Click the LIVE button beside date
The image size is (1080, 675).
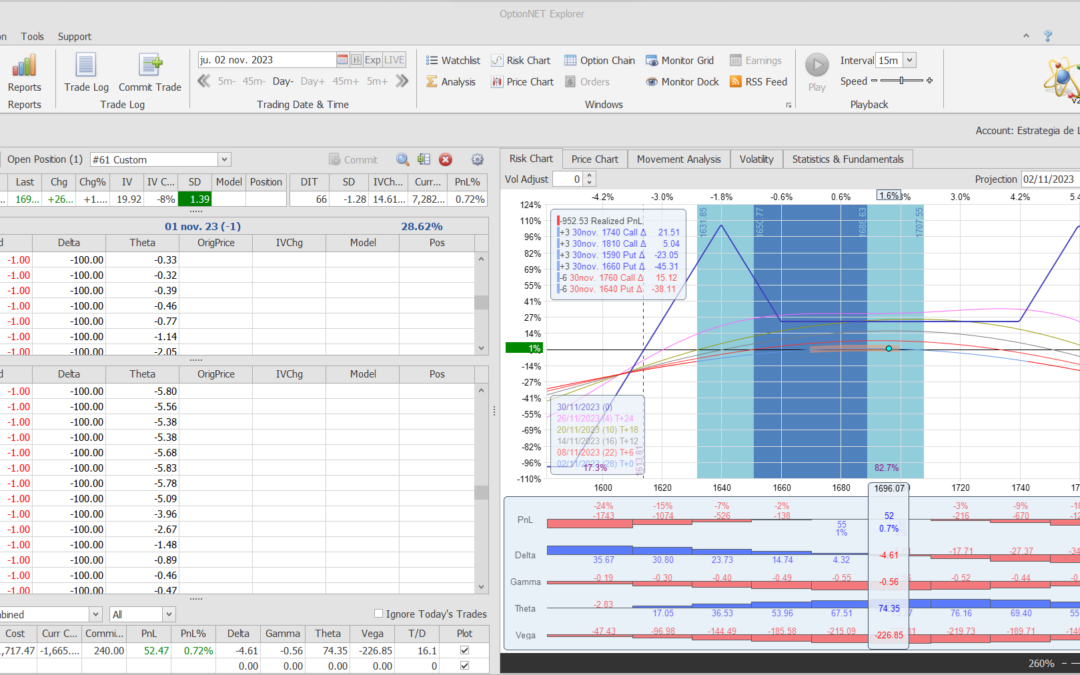pos(395,60)
